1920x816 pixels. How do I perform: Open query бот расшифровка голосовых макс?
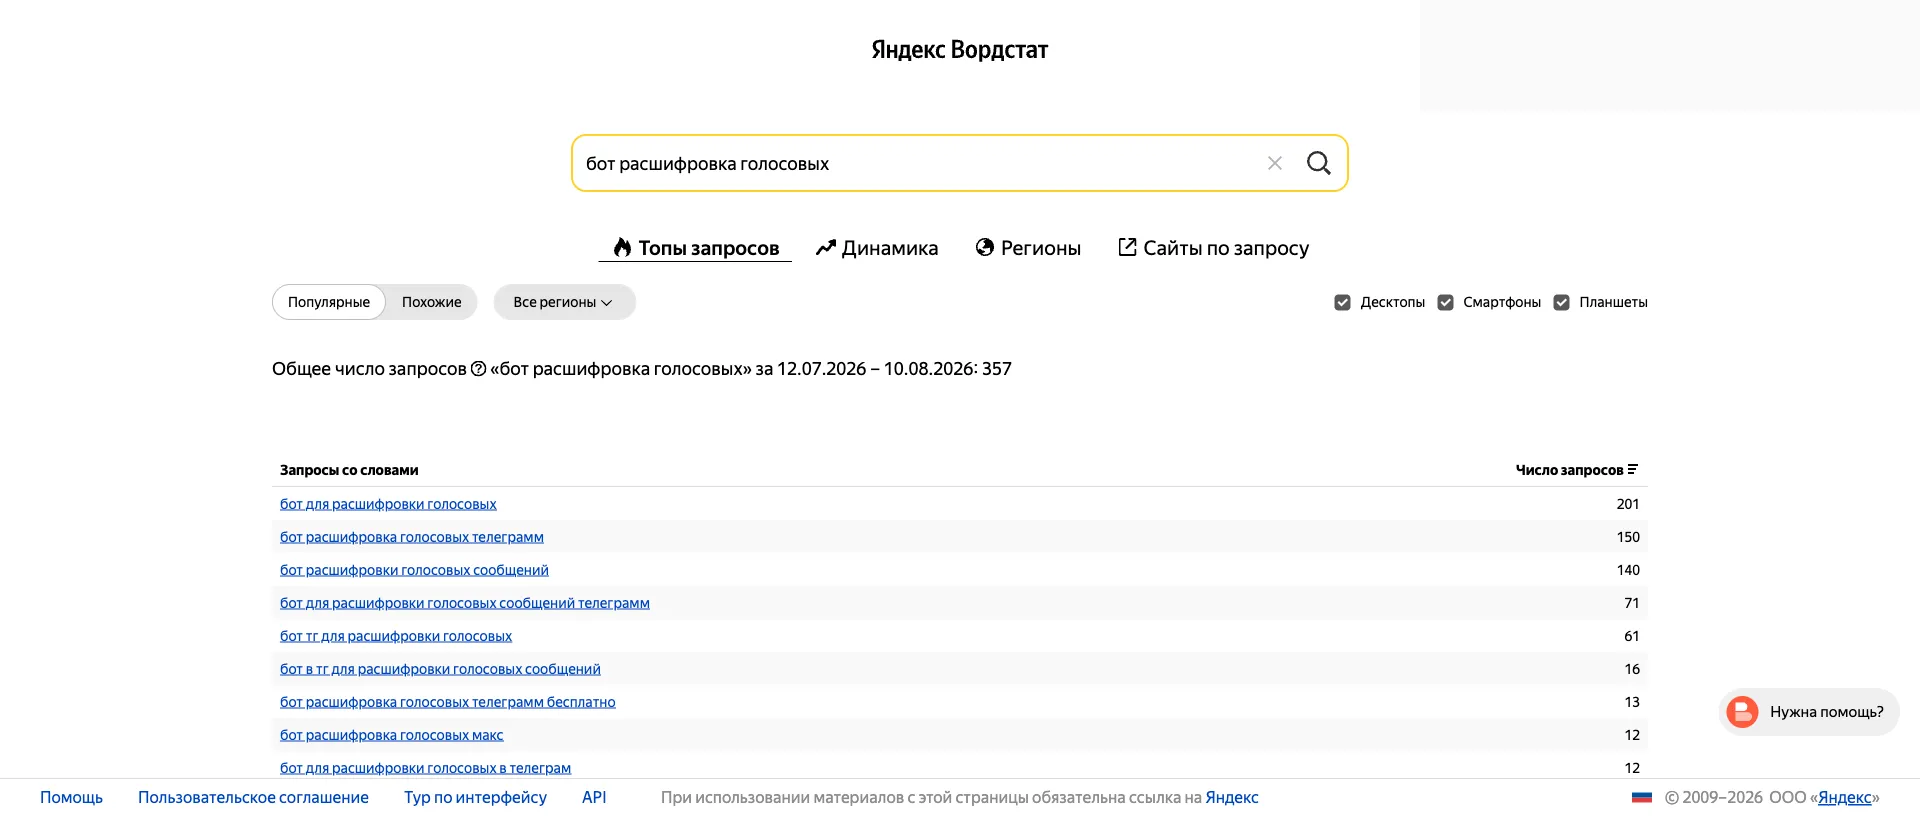[392, 735]
